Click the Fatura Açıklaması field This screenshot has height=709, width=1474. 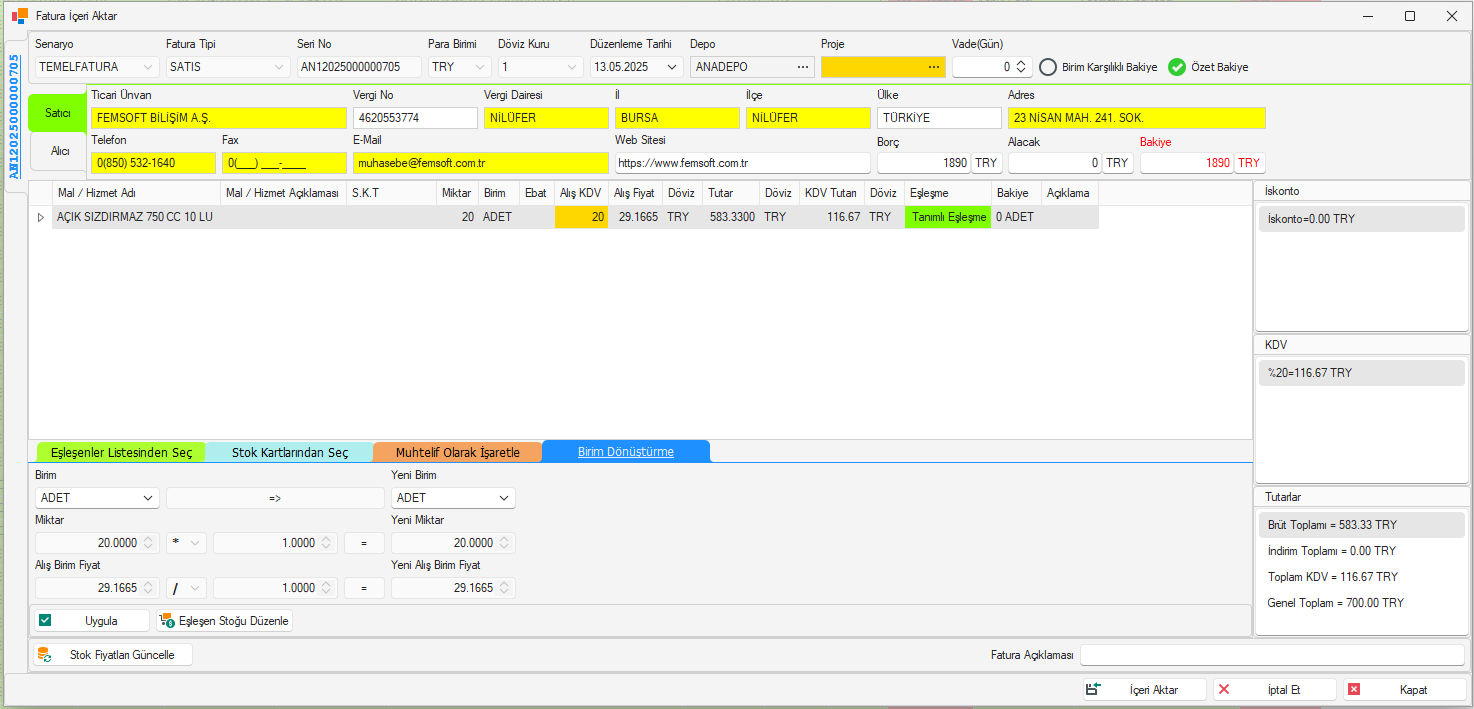click(x=1272, y=655)
